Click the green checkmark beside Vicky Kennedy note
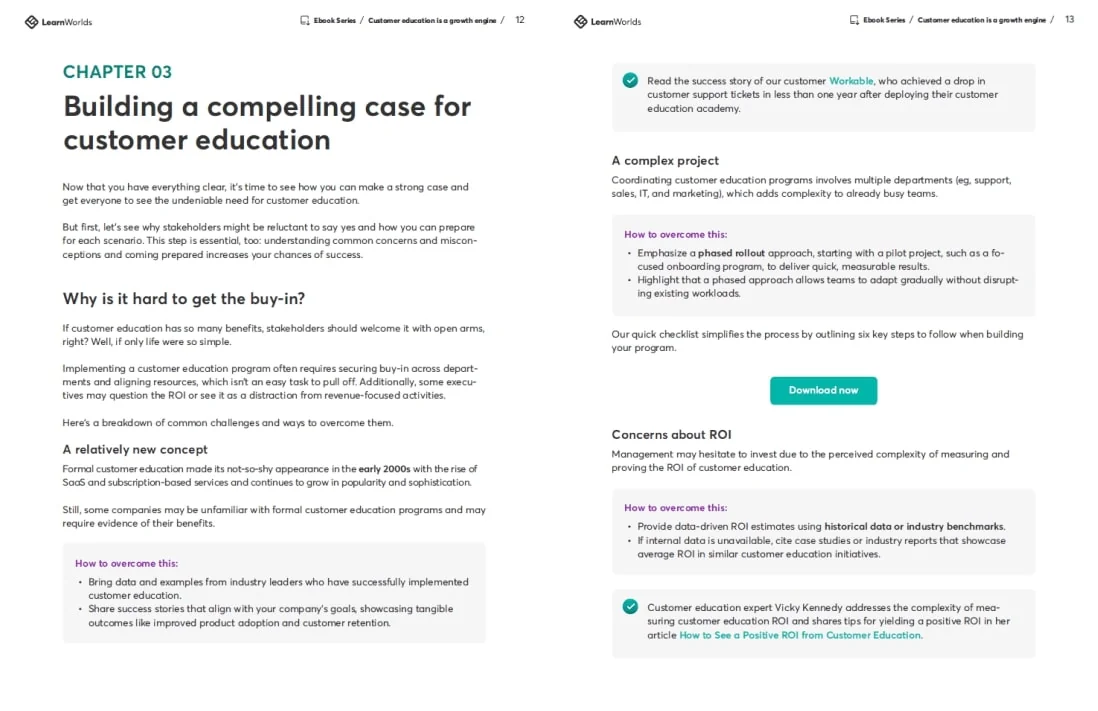Screen dimensions: 1098x711 pyautogui.click(x=630, y=606)
